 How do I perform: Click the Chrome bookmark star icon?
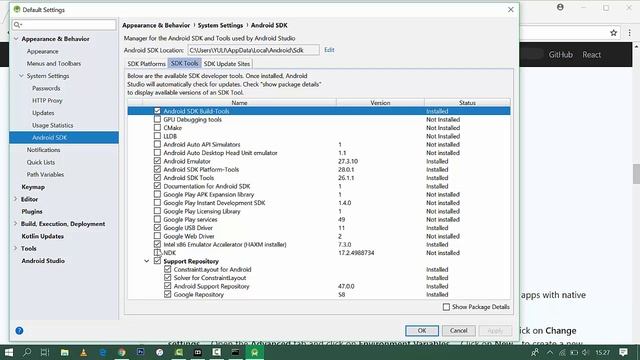(613, 33)
